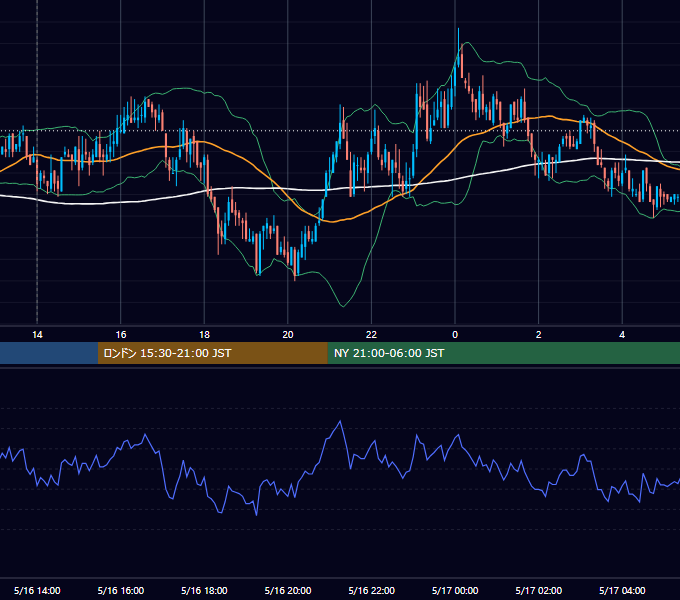Select the NY 21:00-06:00 JST session band
The height and width of the screenshot is (600, 680).
[503, 353]
